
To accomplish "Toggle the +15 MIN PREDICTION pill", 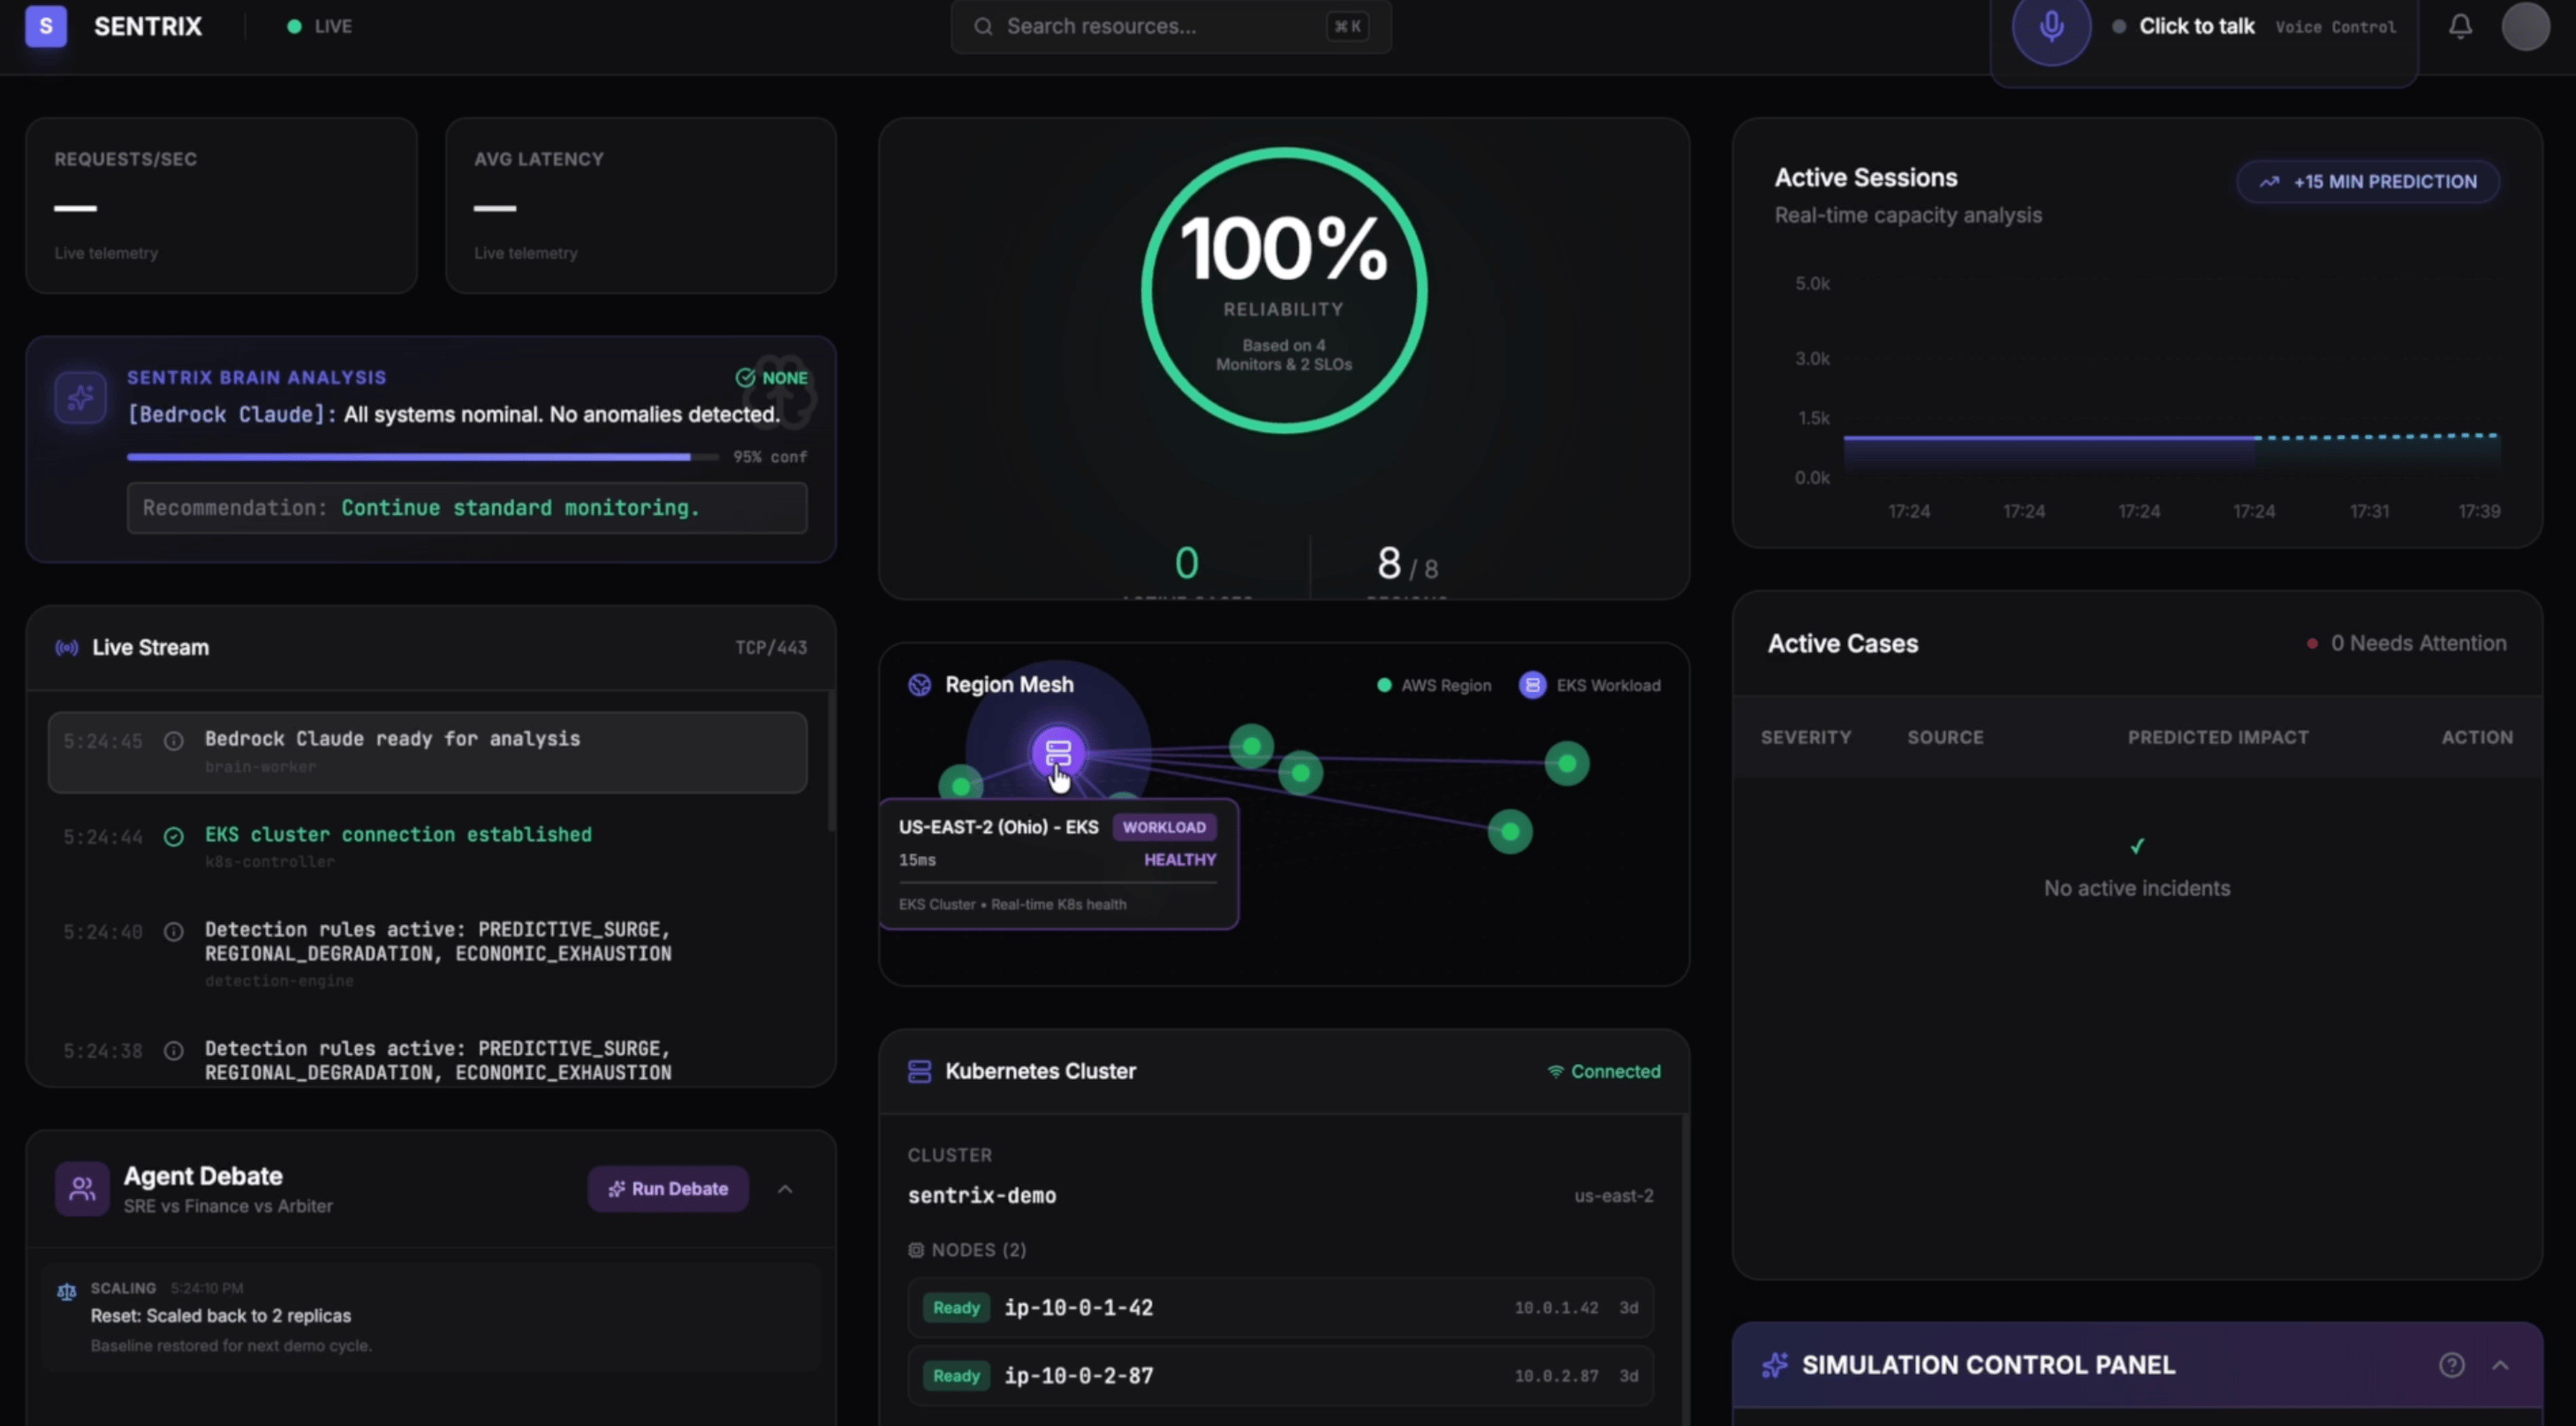I will (2368, 182).
